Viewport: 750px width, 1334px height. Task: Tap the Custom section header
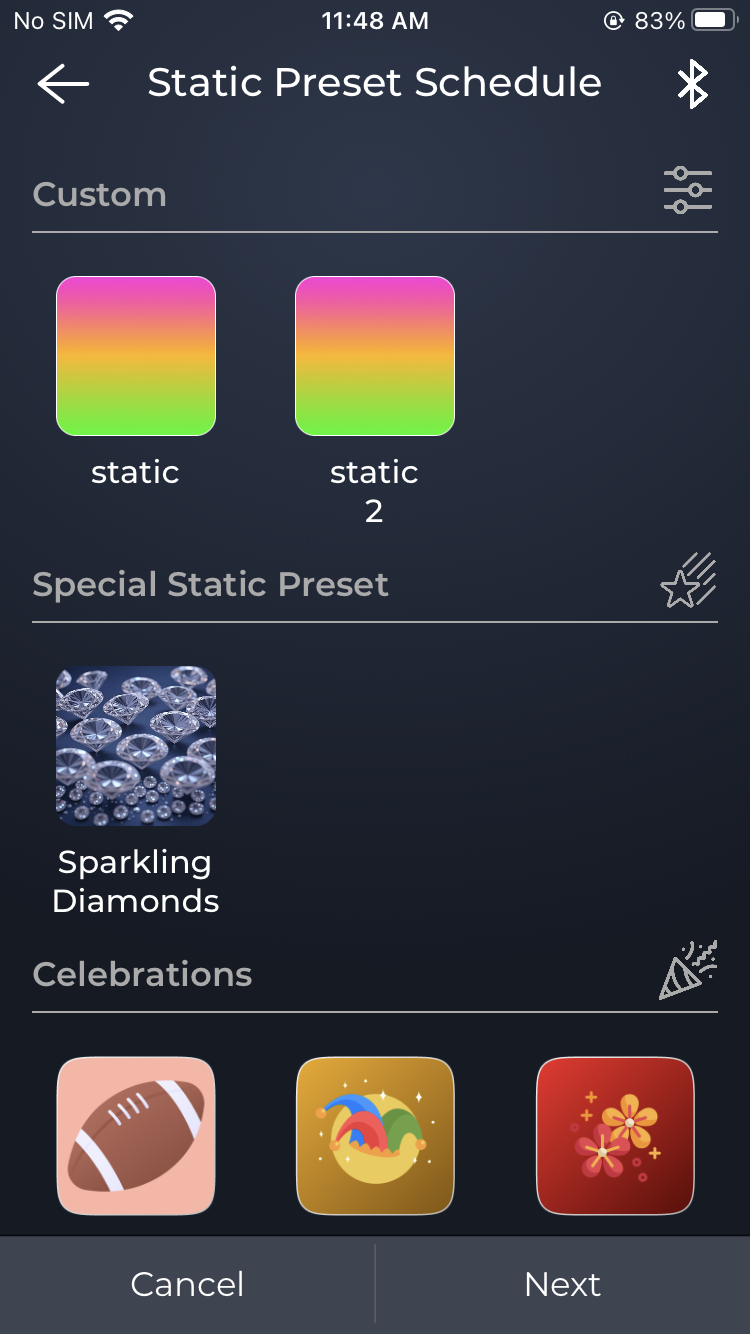pyautogui.click(x=100, y=194)
